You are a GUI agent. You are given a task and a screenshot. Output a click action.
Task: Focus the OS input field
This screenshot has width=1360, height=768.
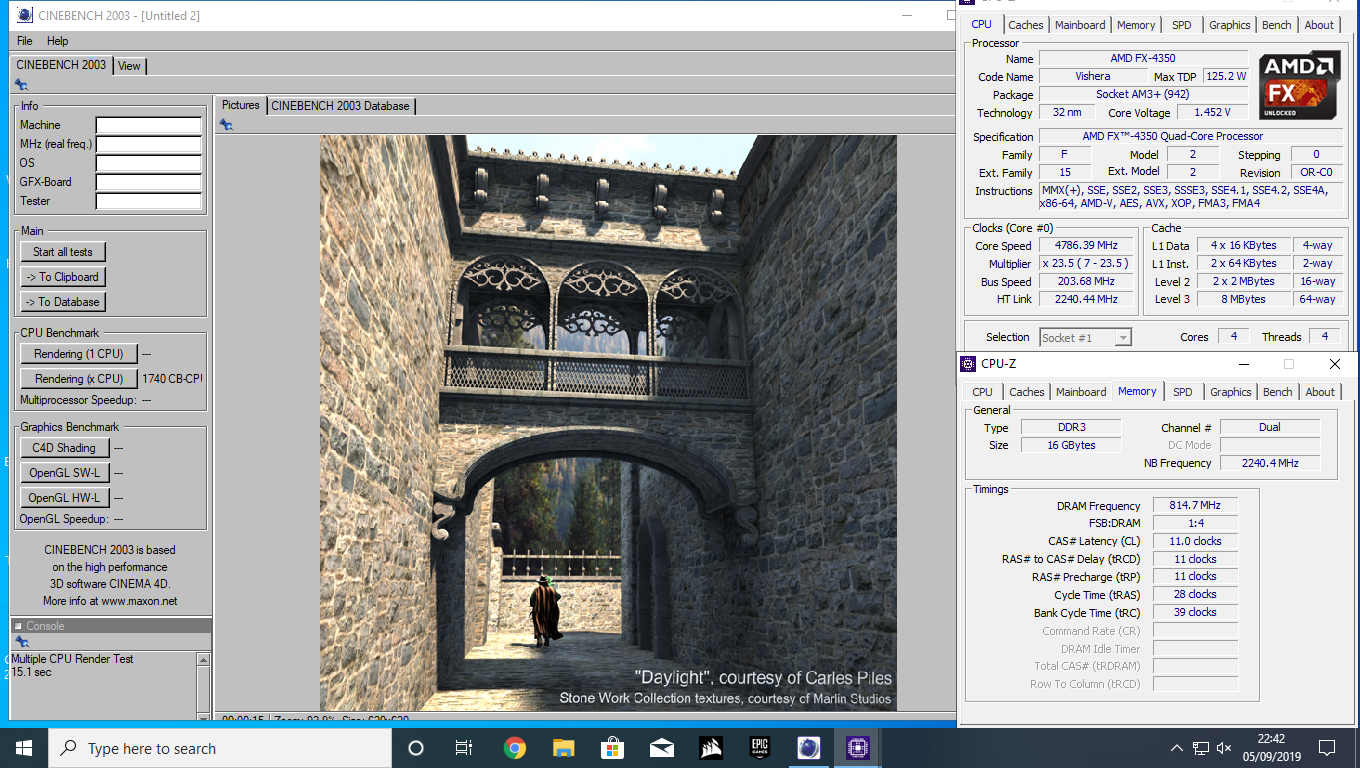click(149, 163)
